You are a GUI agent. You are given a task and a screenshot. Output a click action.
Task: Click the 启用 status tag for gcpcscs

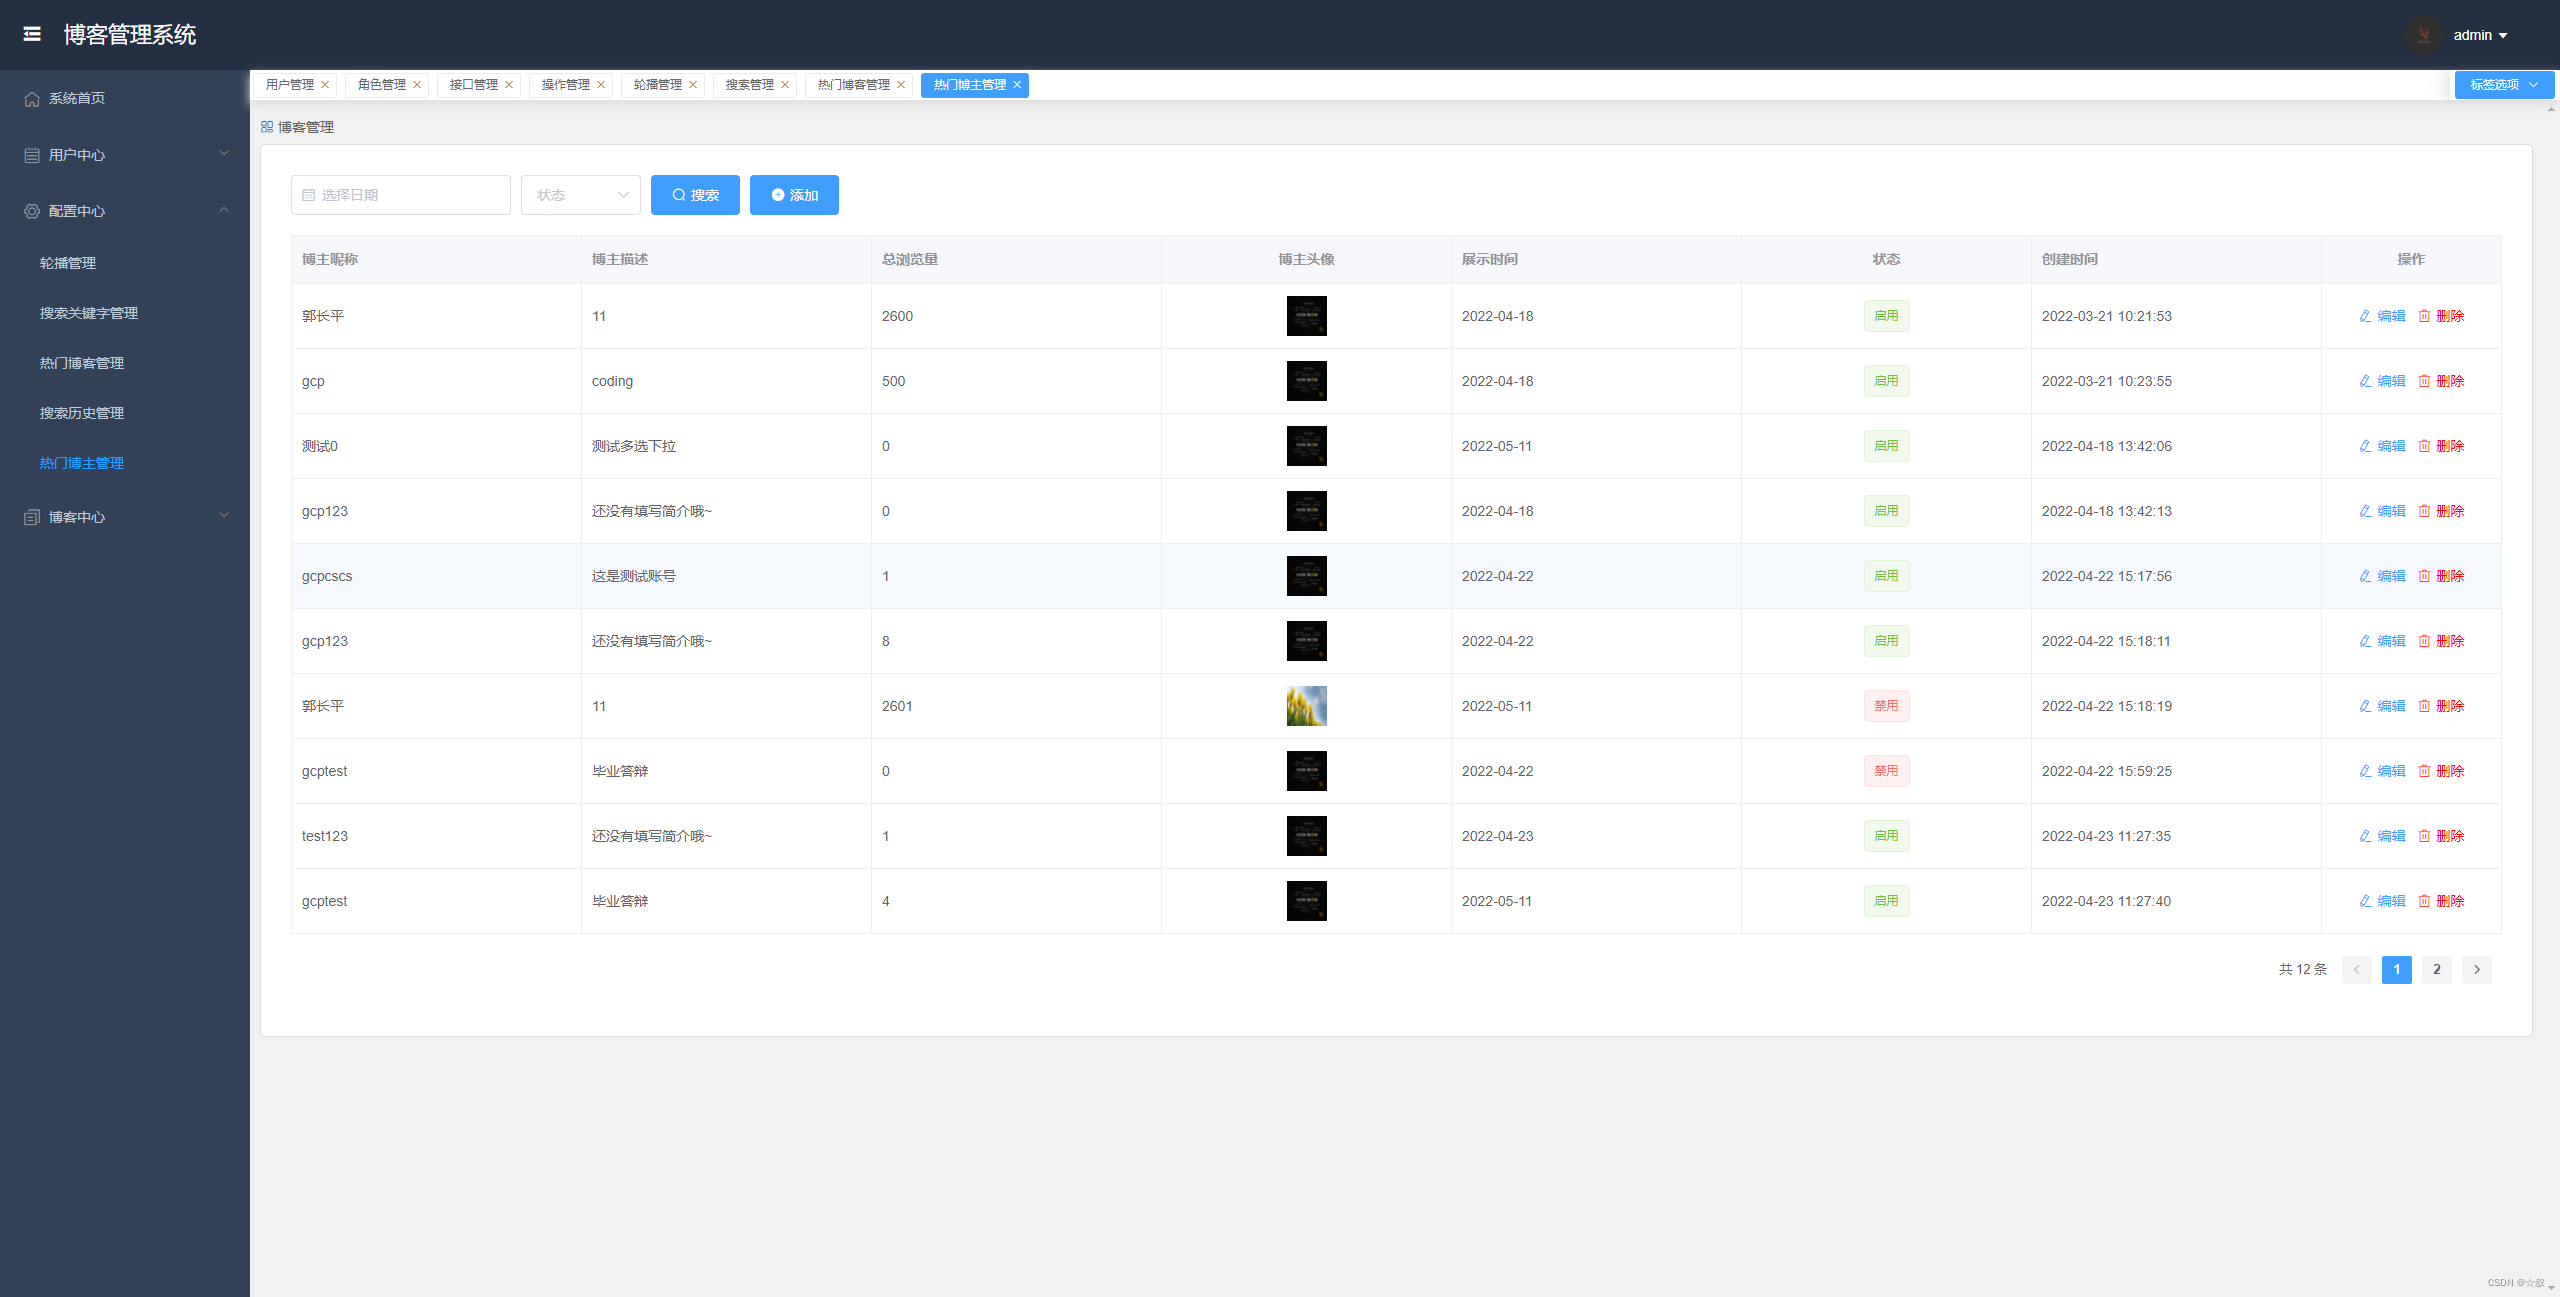(x=1886, y=576)
